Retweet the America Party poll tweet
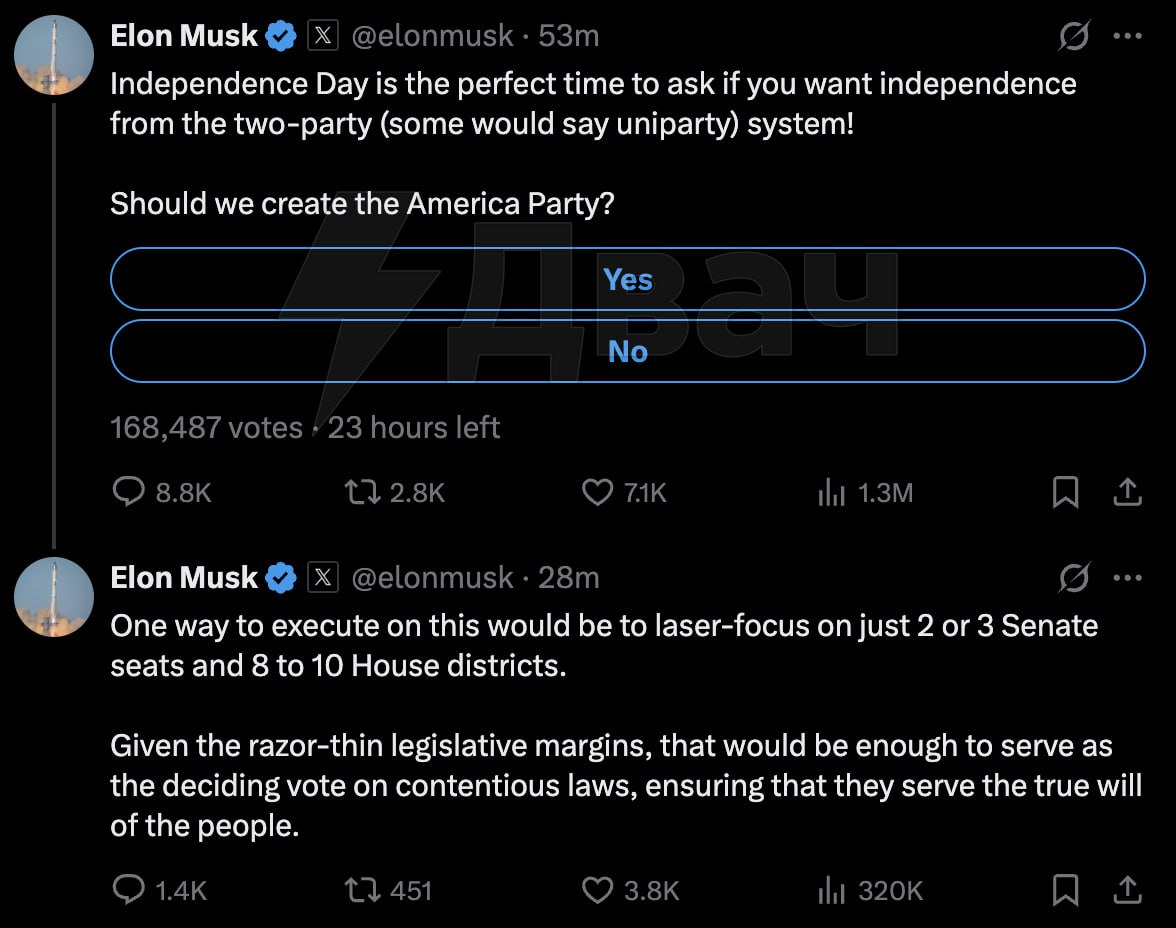The height and width of the screenshot is (928, 1176). coord(394,493)
